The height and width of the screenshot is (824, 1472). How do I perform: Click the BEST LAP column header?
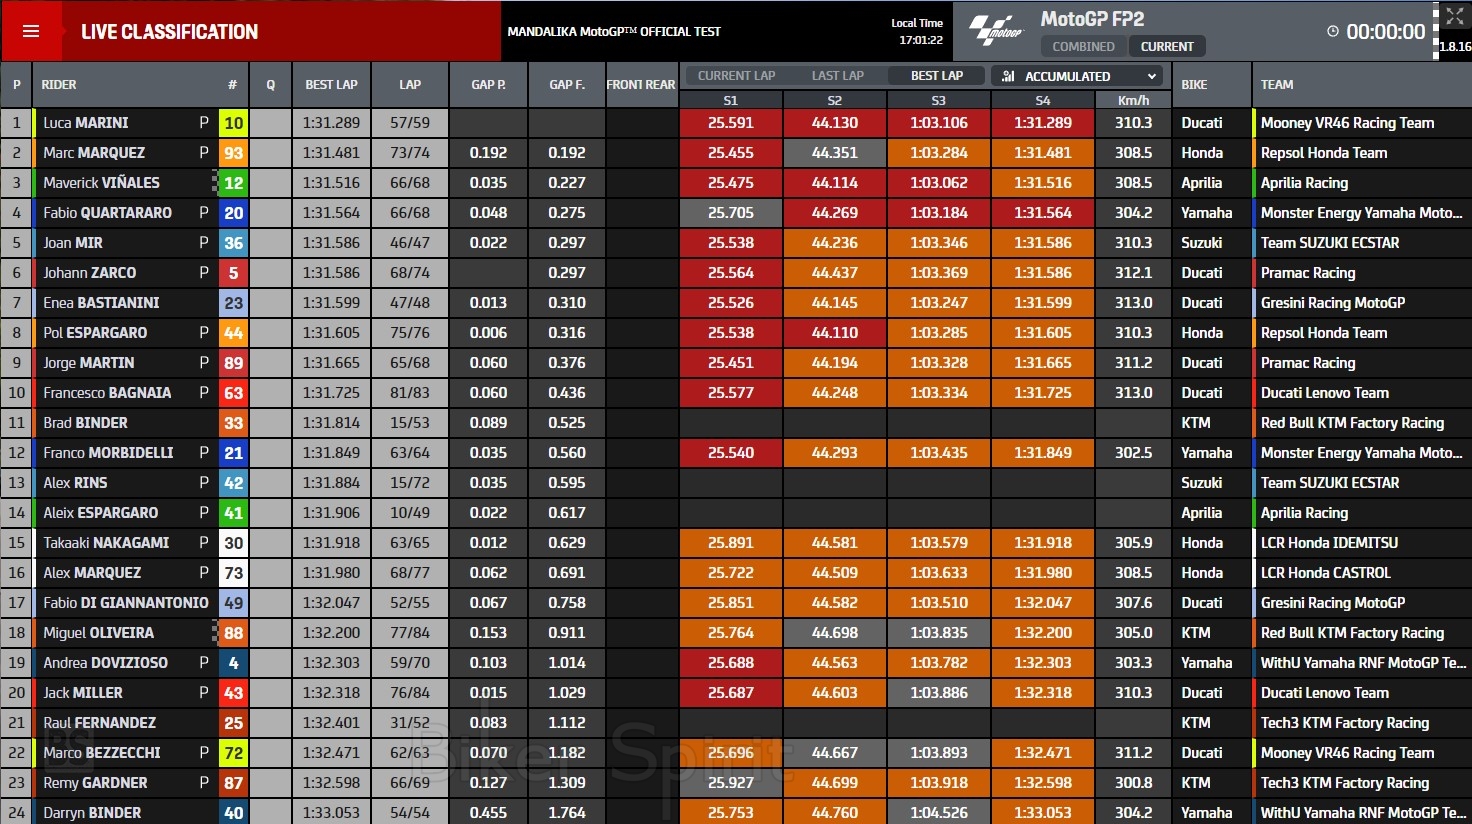pyautogui.click(x=331, y=85)
